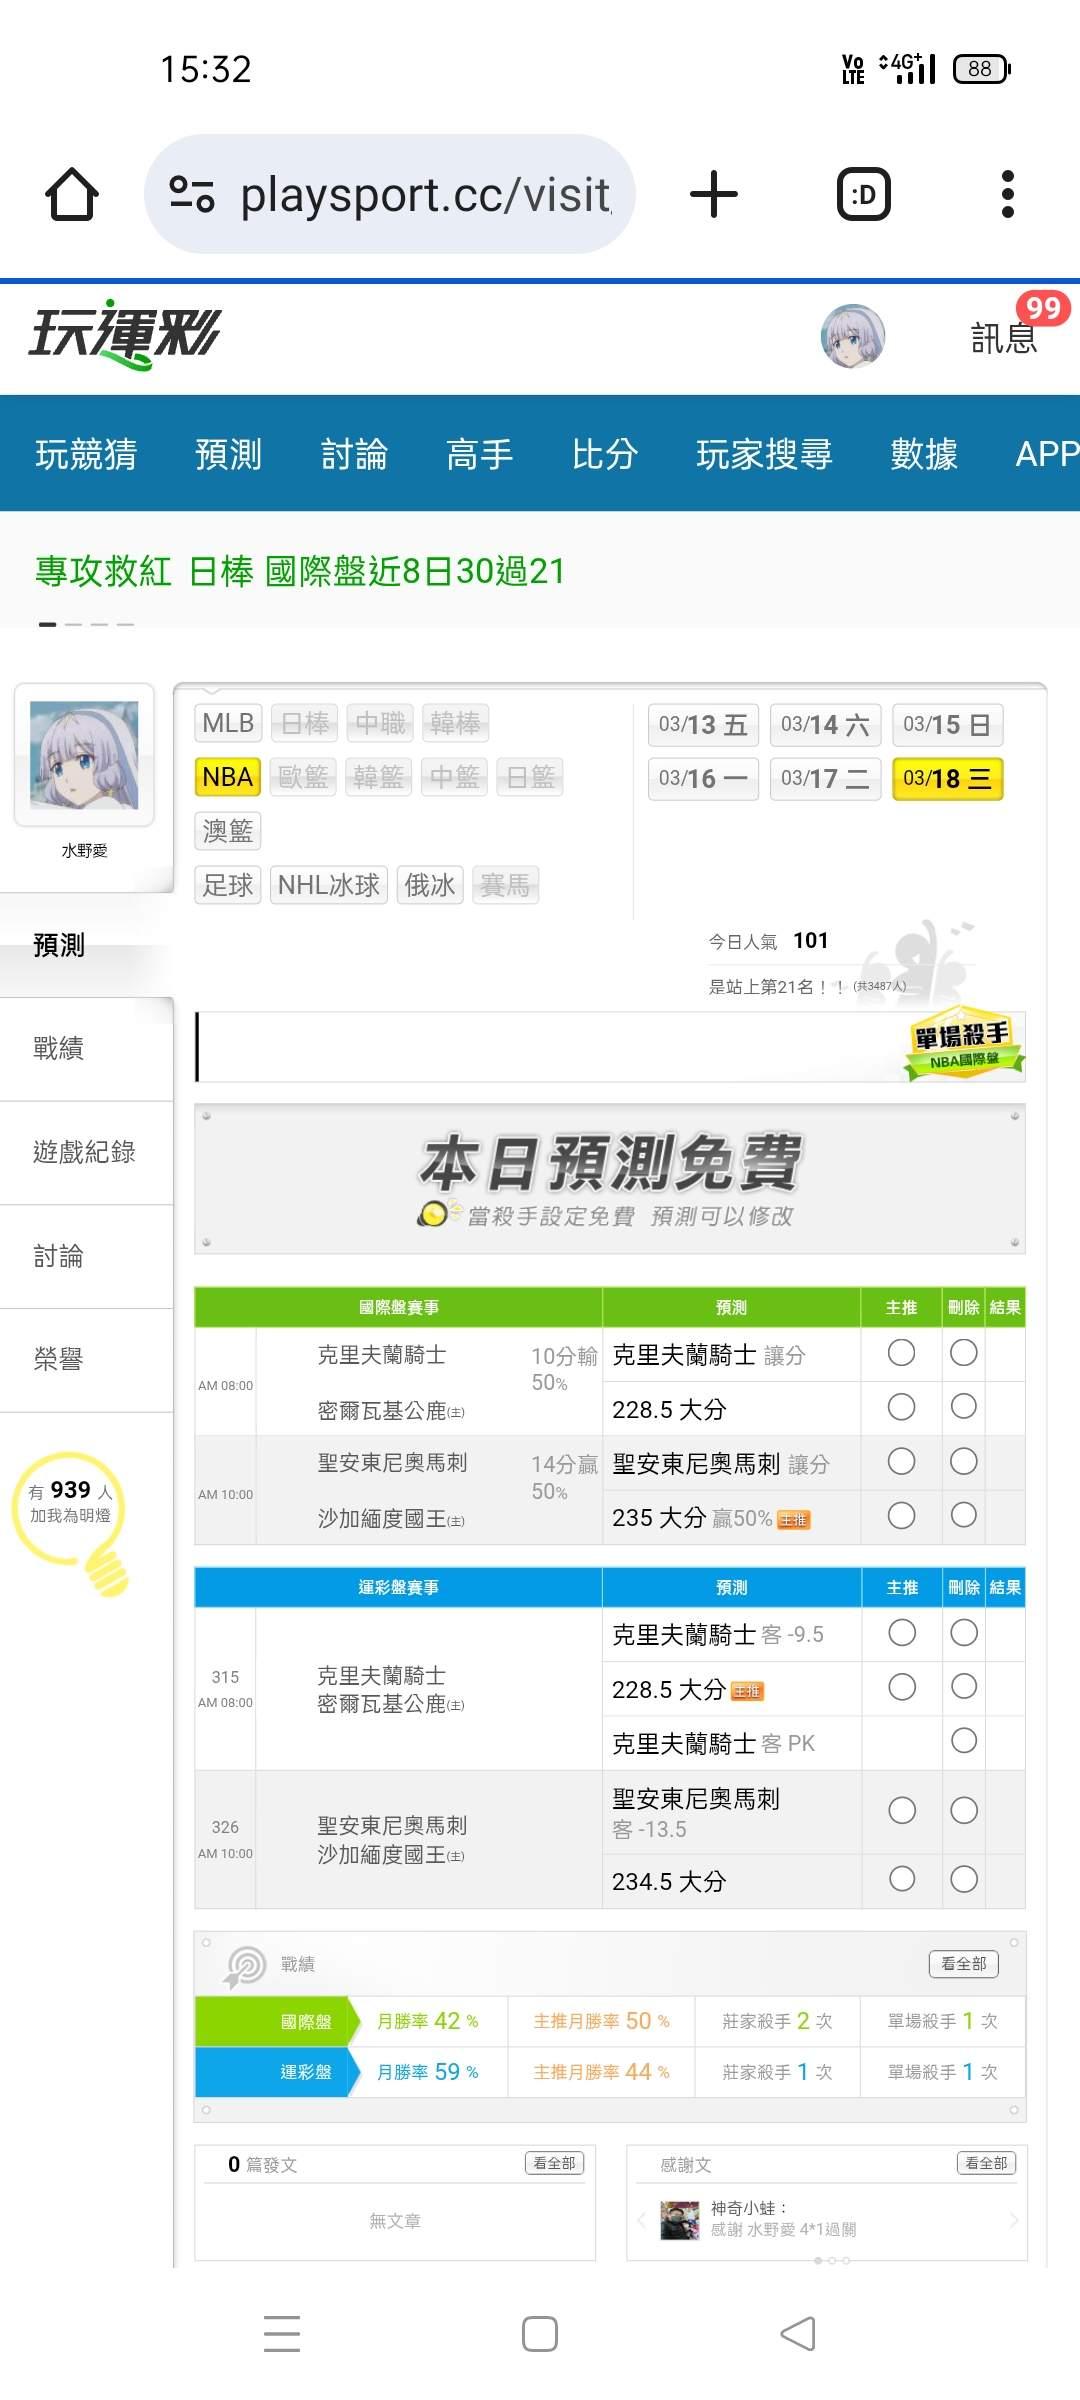Choose date 03/17 二
The image size is (1080, 2400).
point(825,779)
